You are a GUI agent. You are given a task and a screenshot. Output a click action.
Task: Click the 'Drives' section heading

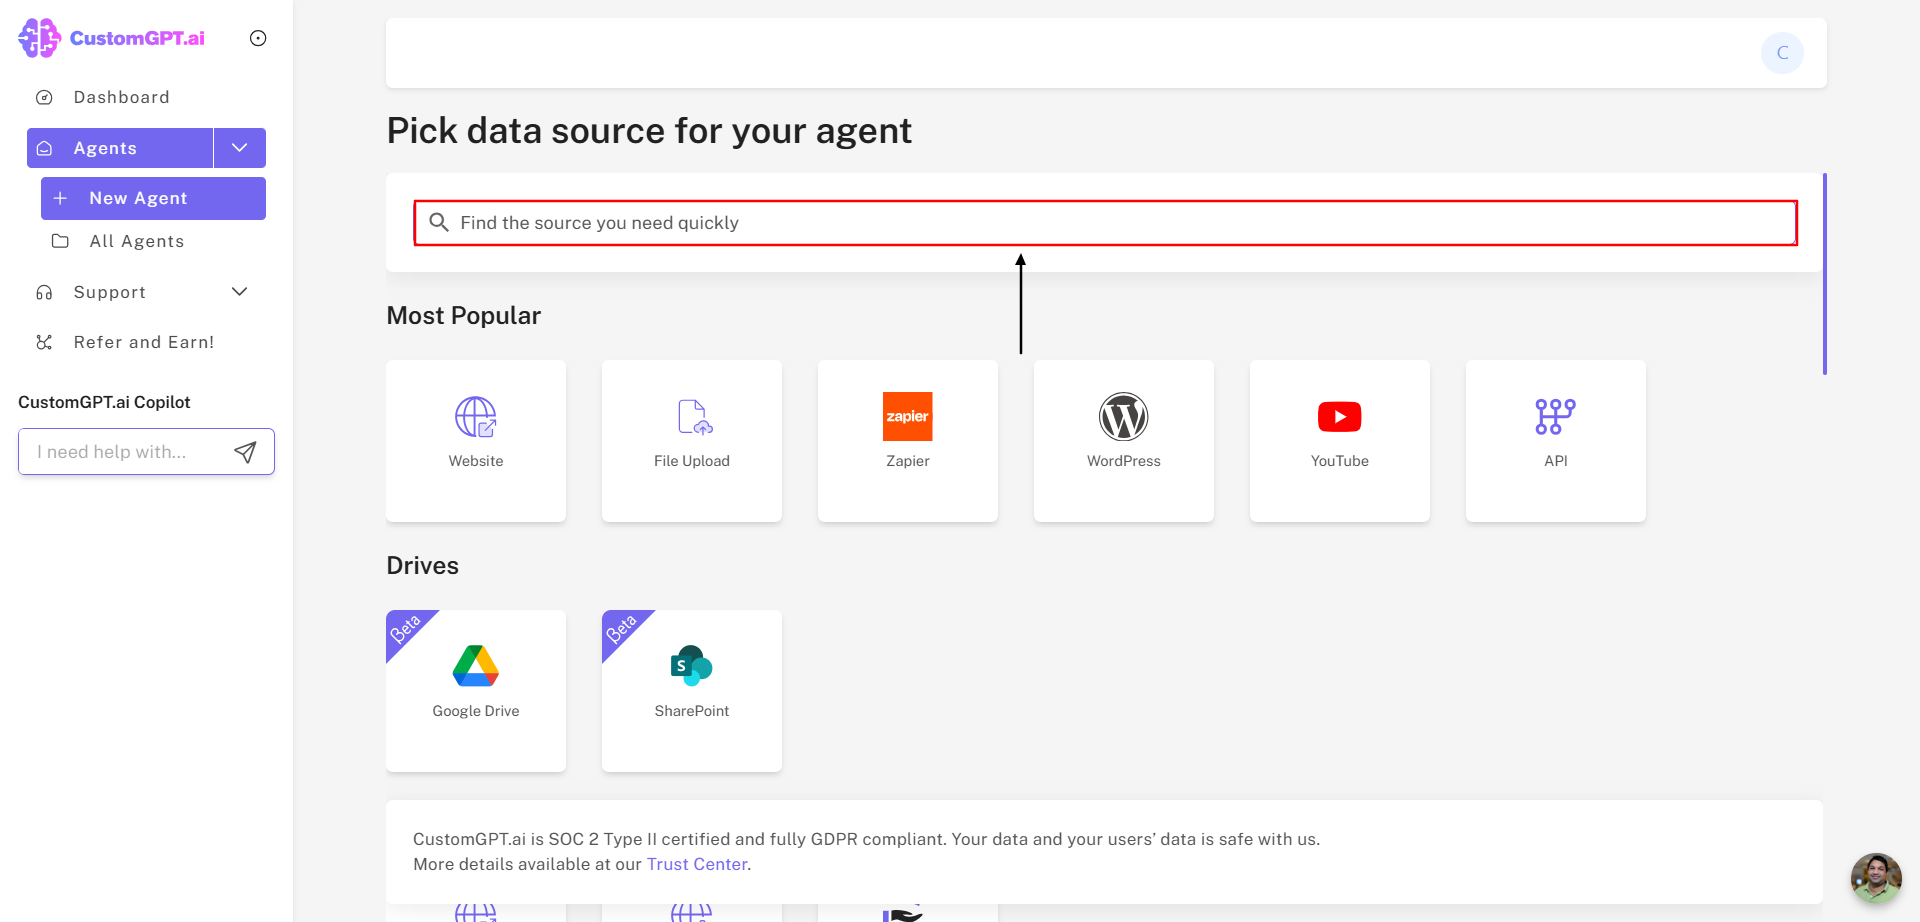pyautogui.click(x=423, y=566)
